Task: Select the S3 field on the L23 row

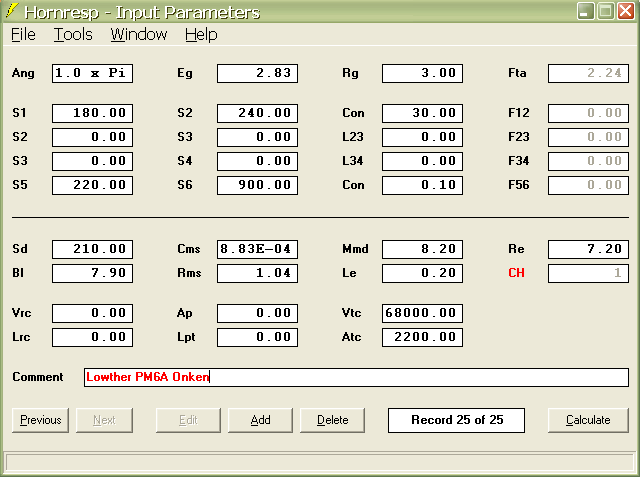Action: coord(258,137)
